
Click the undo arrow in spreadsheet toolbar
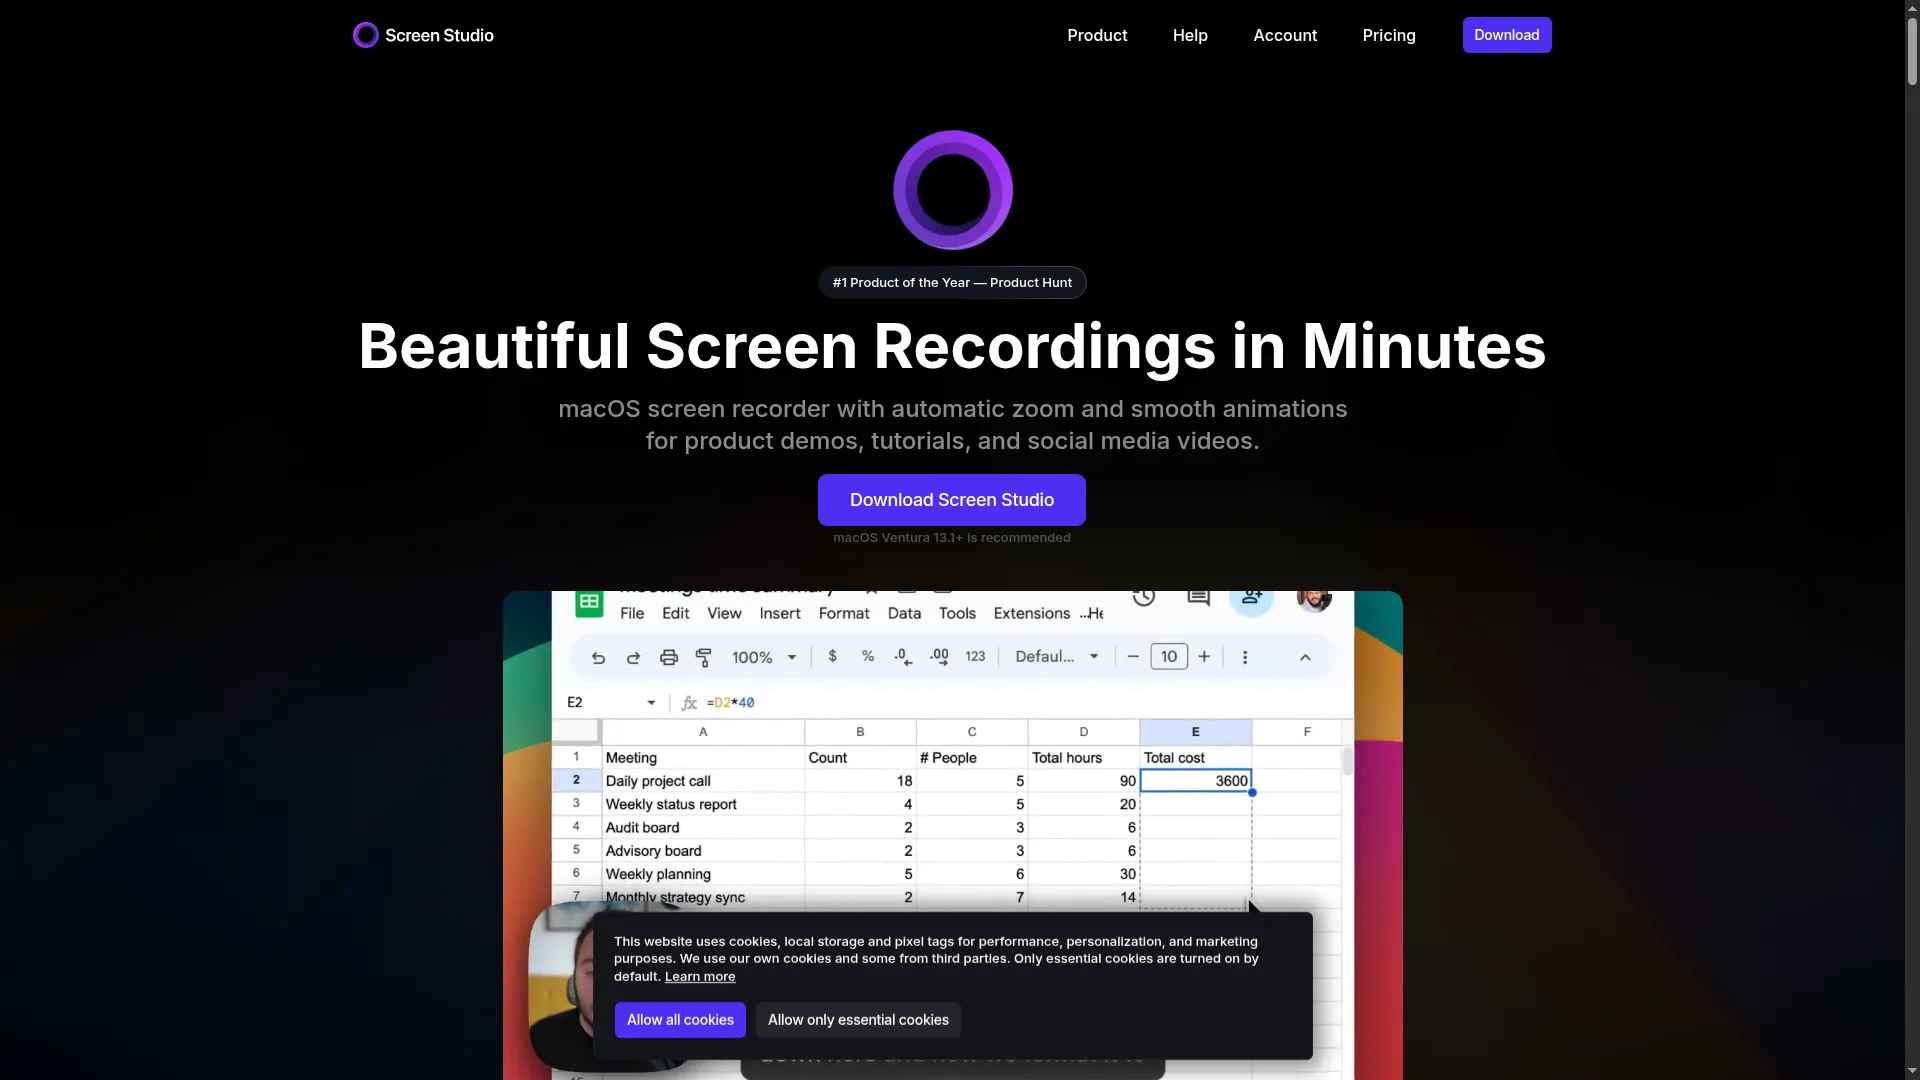click(598, 657)
